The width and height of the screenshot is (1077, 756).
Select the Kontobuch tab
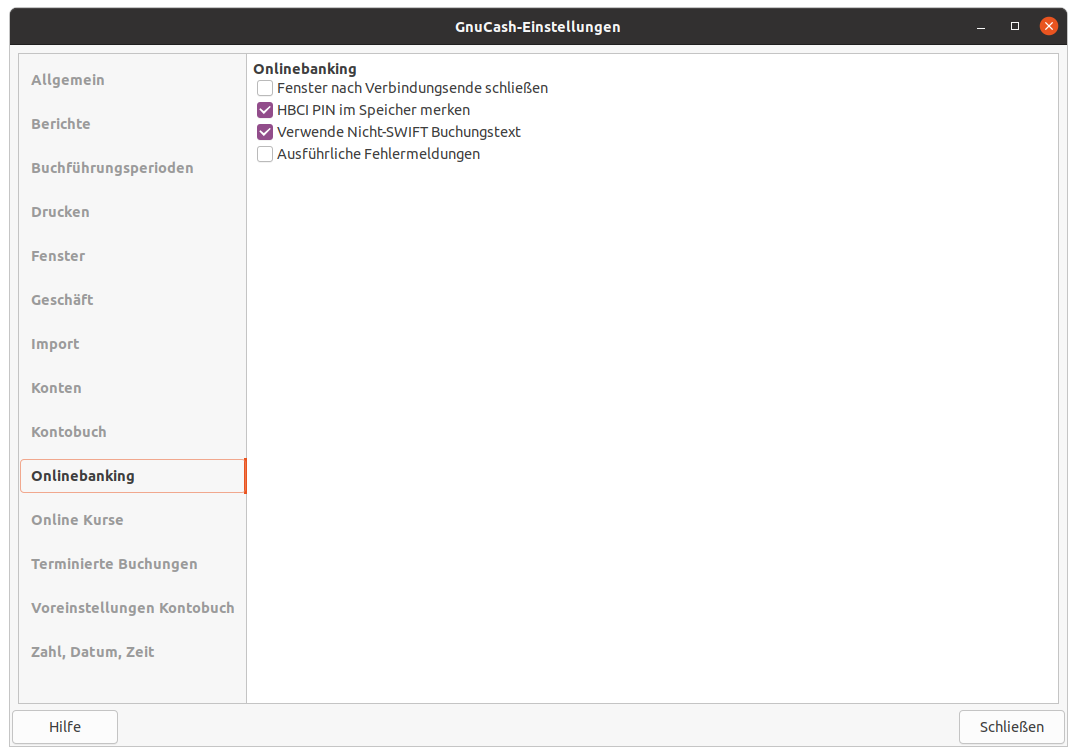[x=69, y=432]
